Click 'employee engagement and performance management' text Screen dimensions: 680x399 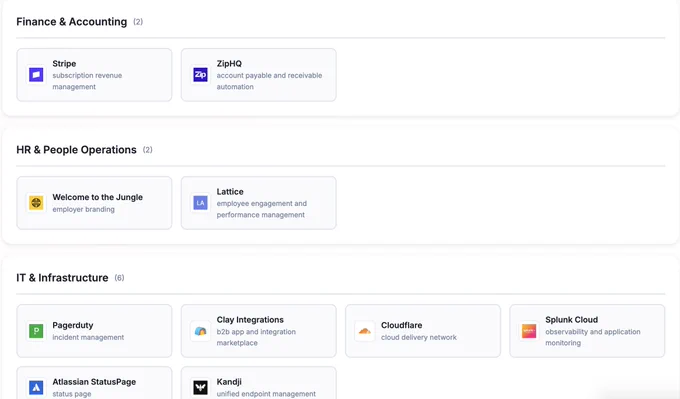tap(262, 209)
